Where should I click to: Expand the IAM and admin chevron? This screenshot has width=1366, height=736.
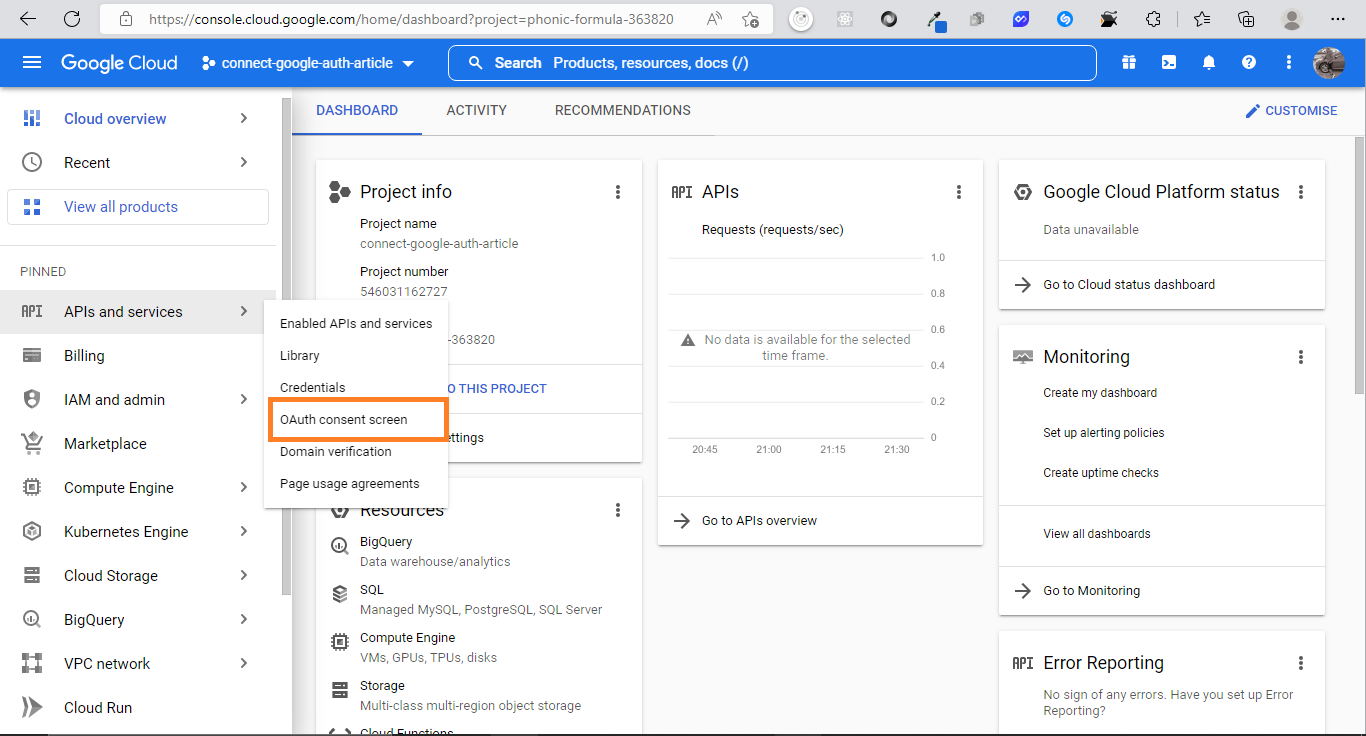[243, 399]
